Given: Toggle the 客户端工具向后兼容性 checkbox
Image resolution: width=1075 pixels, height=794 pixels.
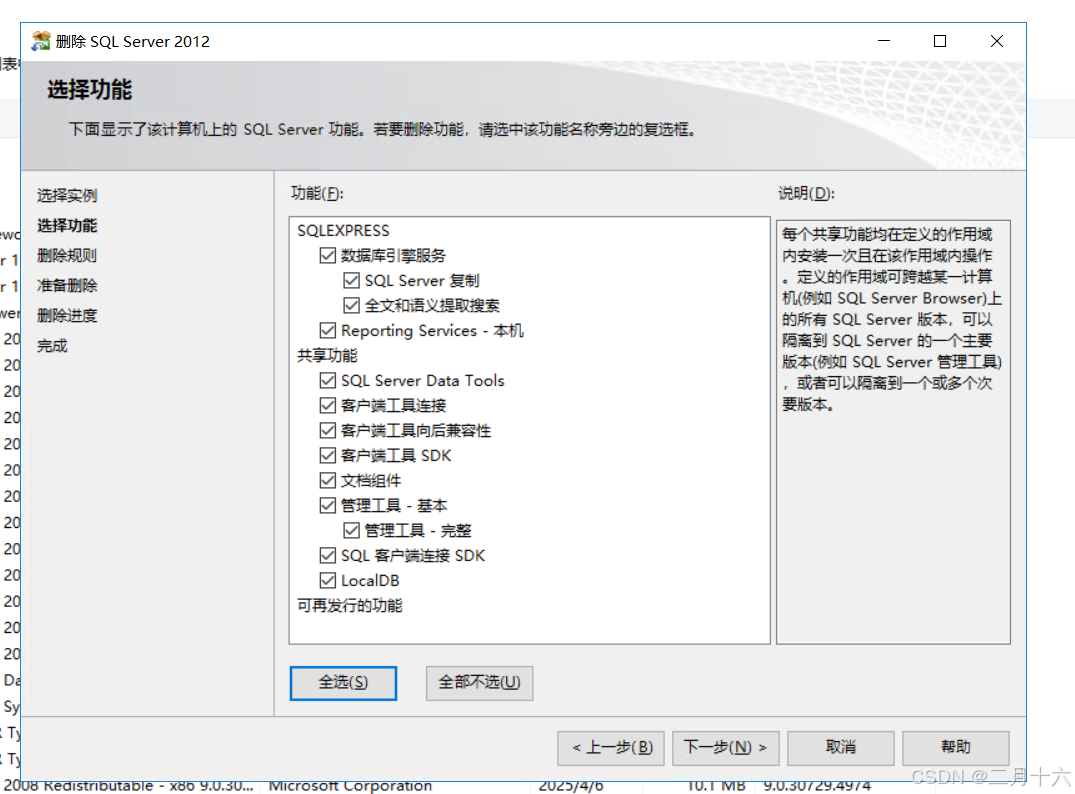Looking at the screenshot, I should (x=328, y=431).
